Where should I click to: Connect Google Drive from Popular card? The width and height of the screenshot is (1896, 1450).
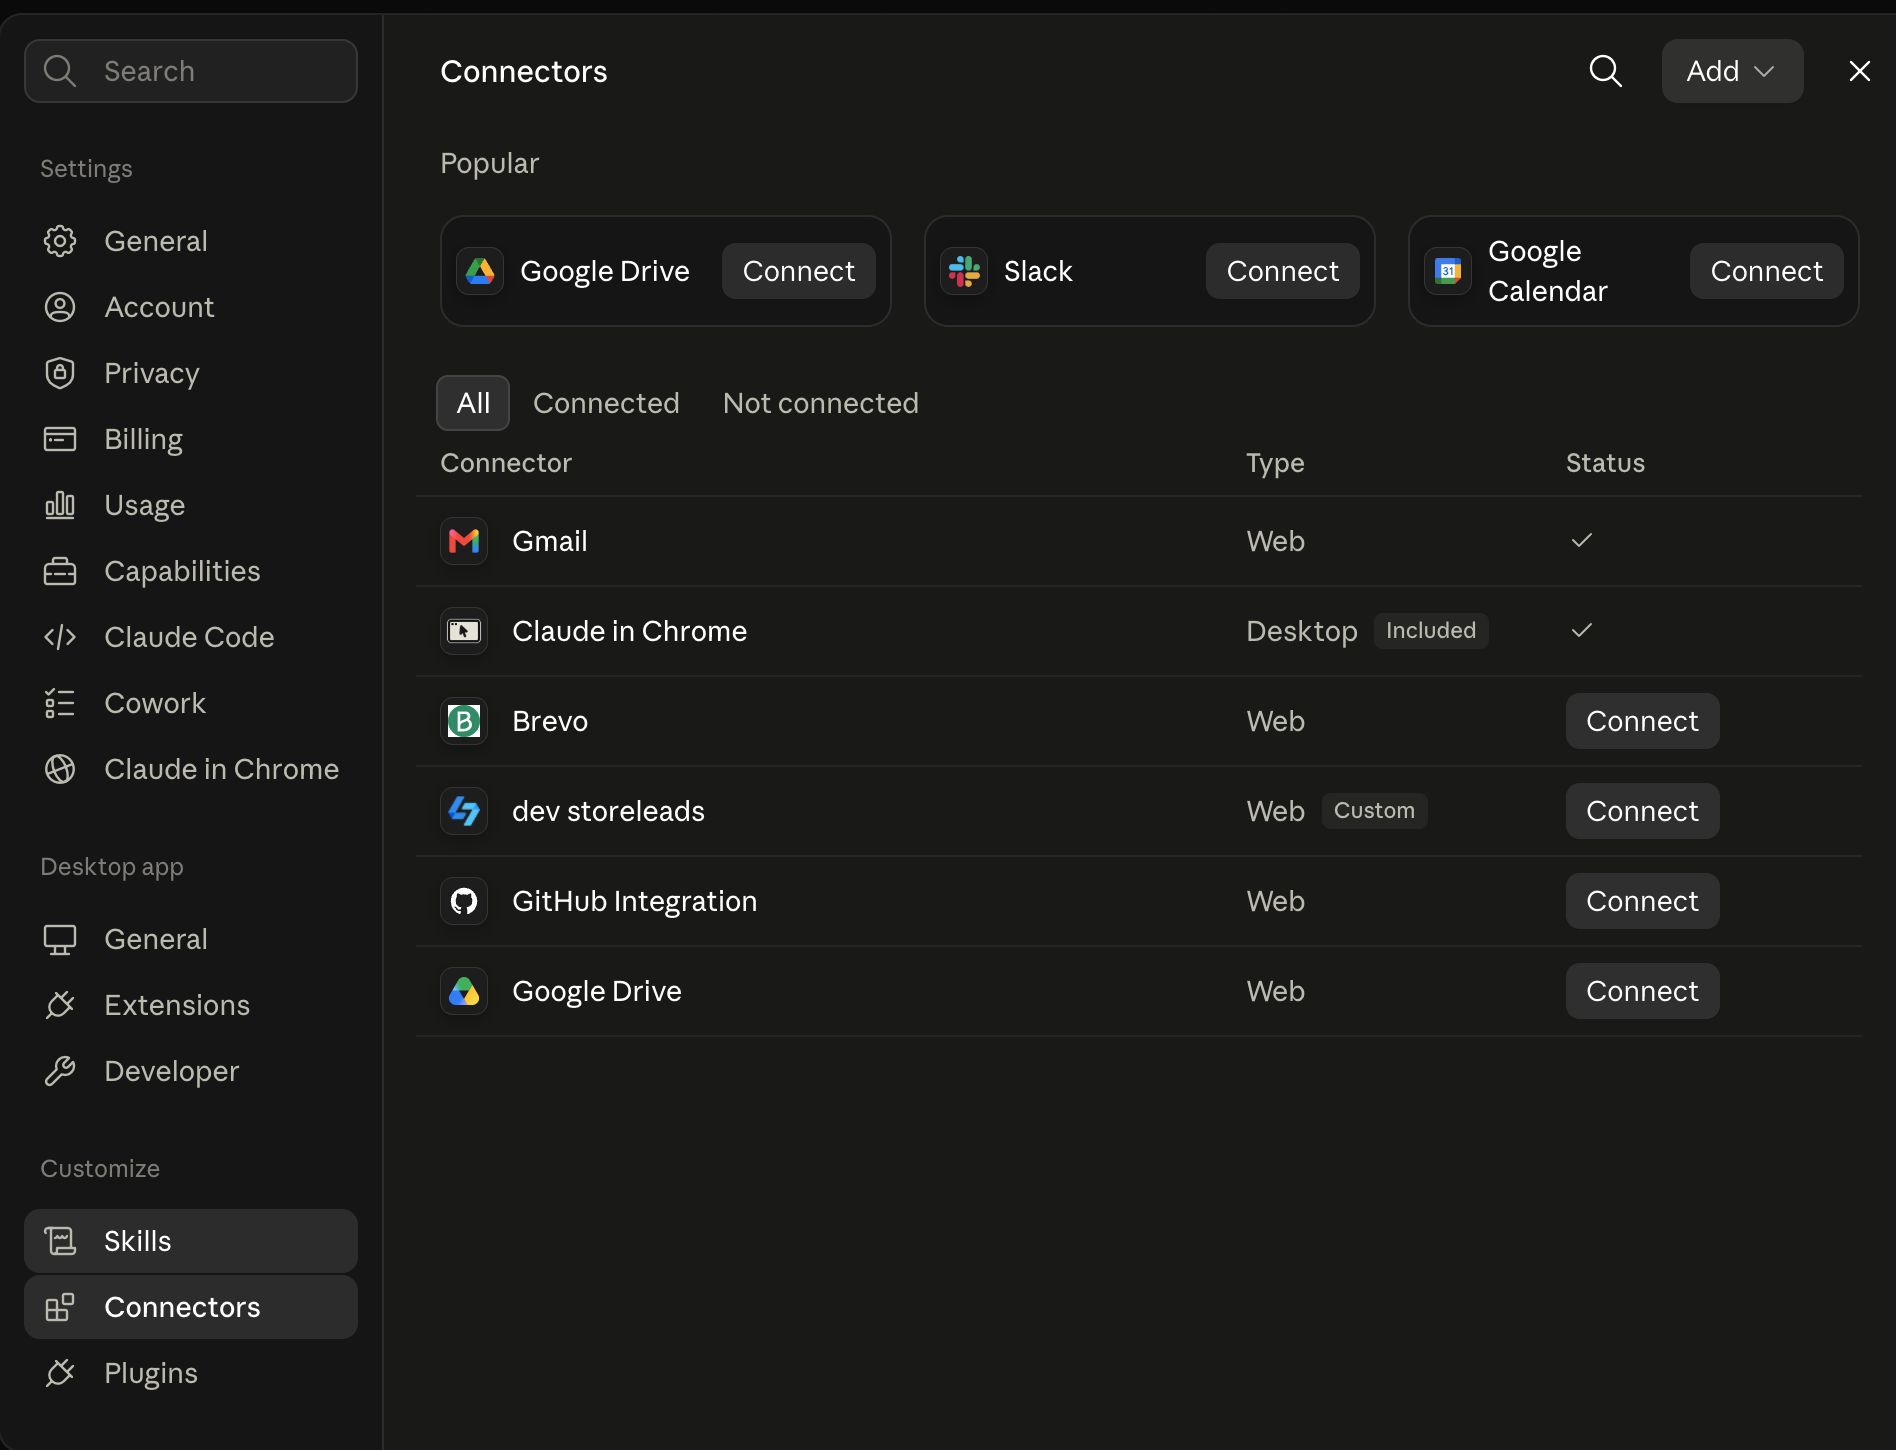[x=798, y=271]
